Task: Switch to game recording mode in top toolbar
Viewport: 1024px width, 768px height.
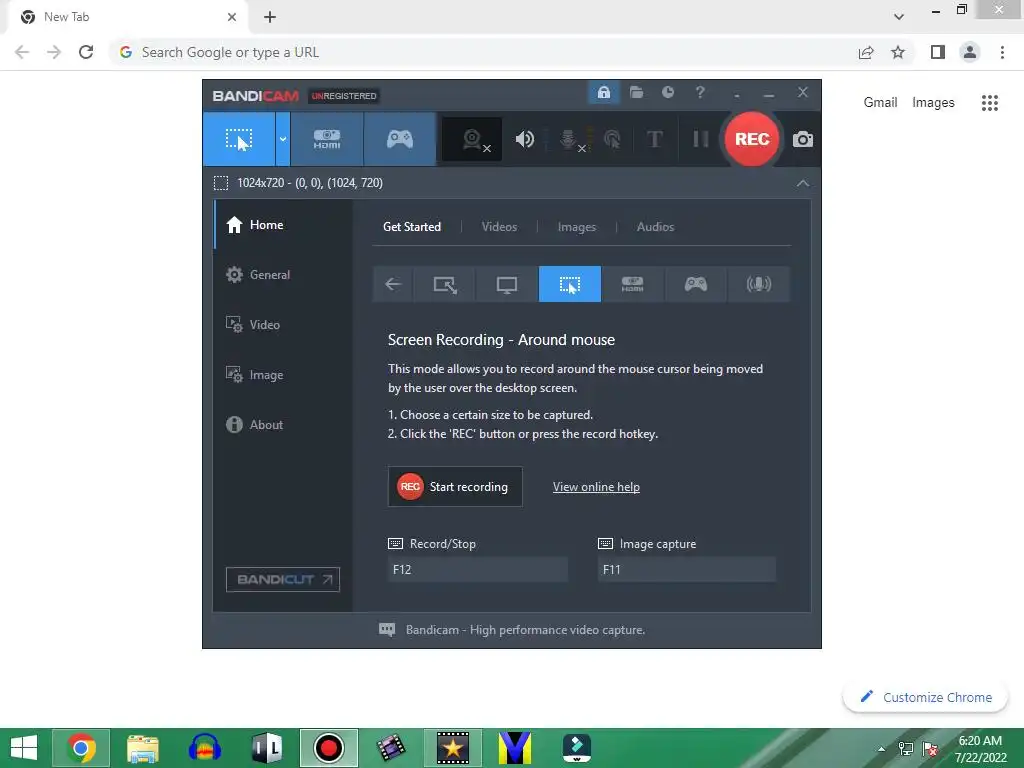Action: pyautogui.click(x=400, y=139)
